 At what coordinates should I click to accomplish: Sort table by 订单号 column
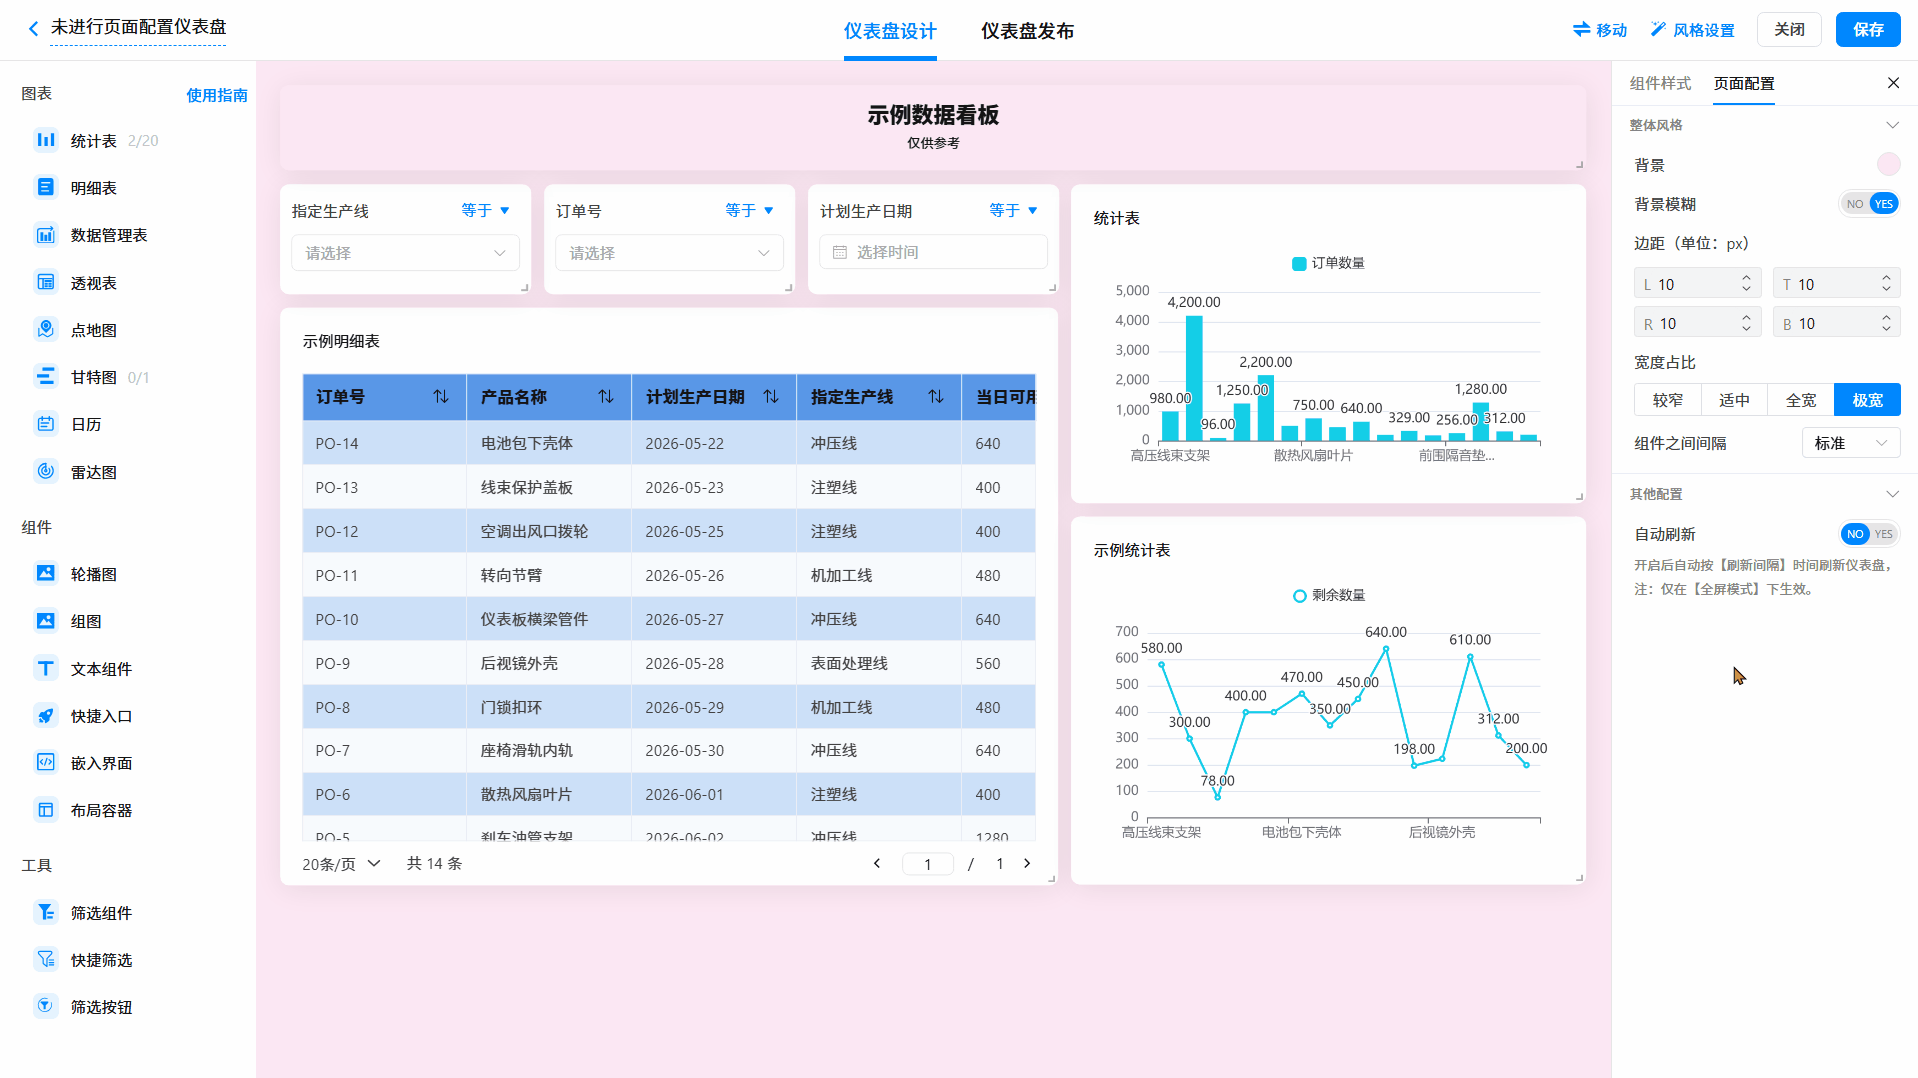coord(441,397)
